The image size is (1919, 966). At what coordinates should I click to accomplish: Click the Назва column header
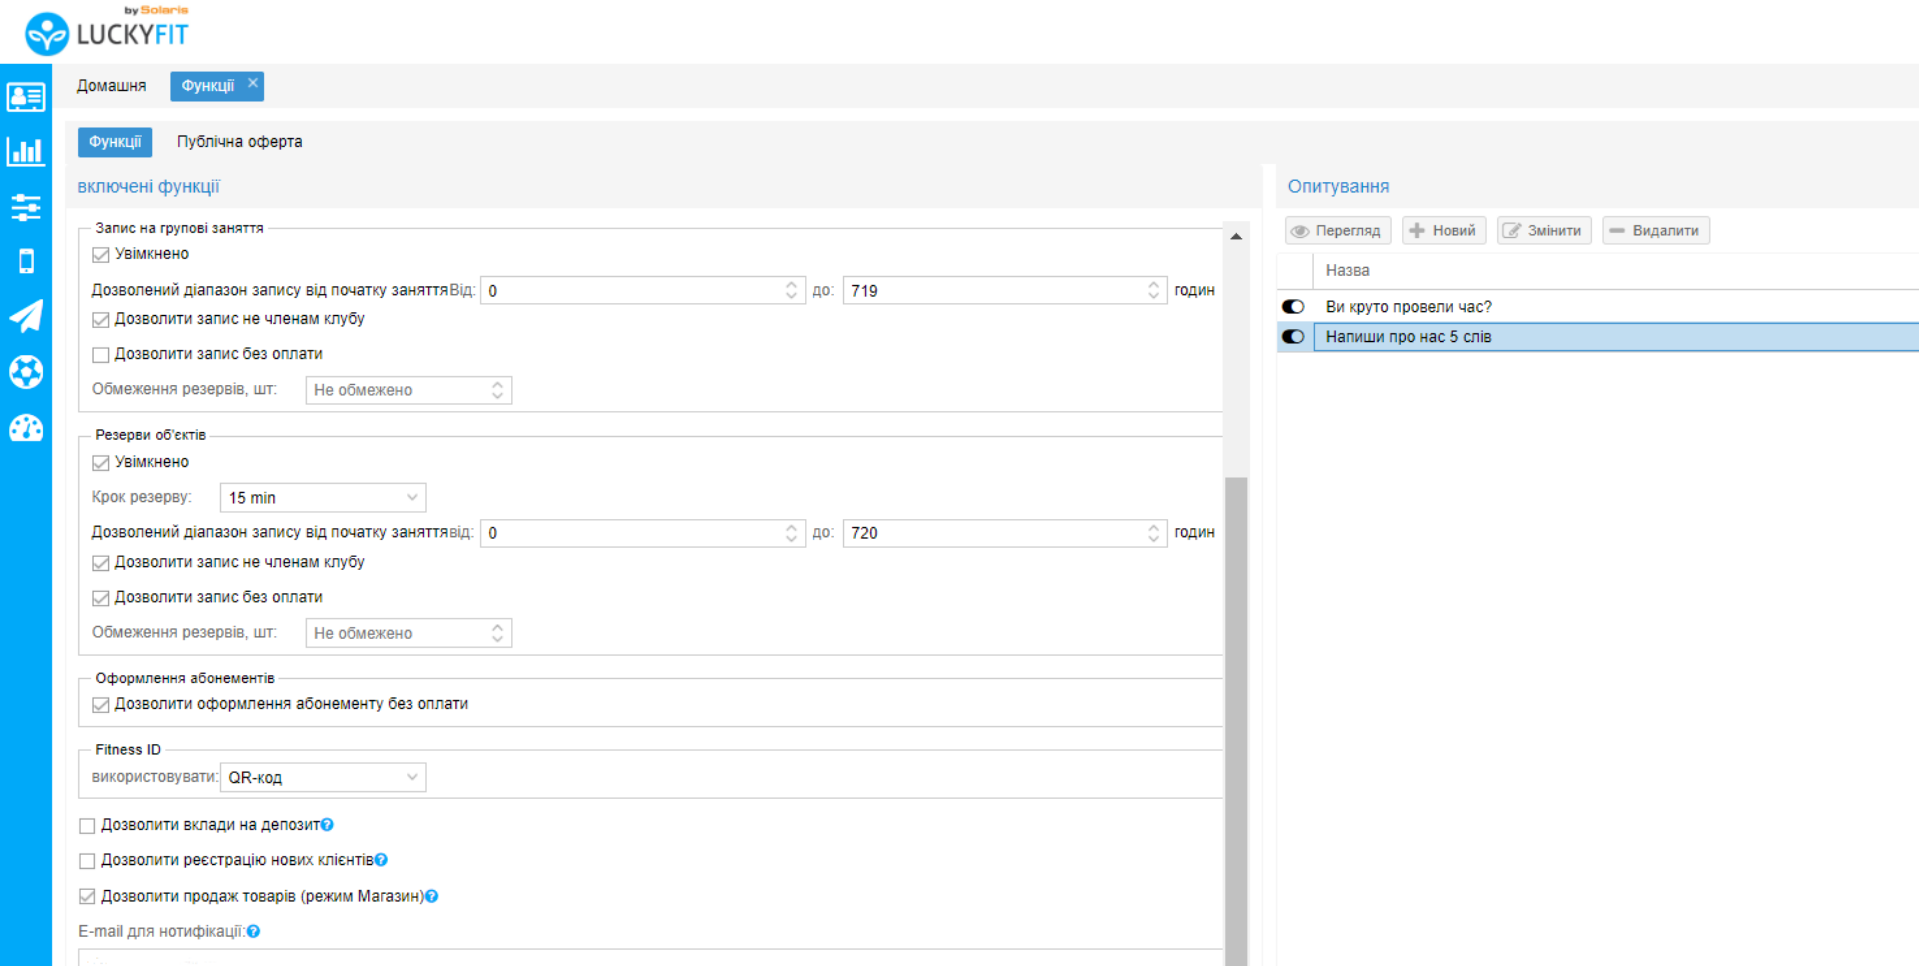pos(1616,271)
